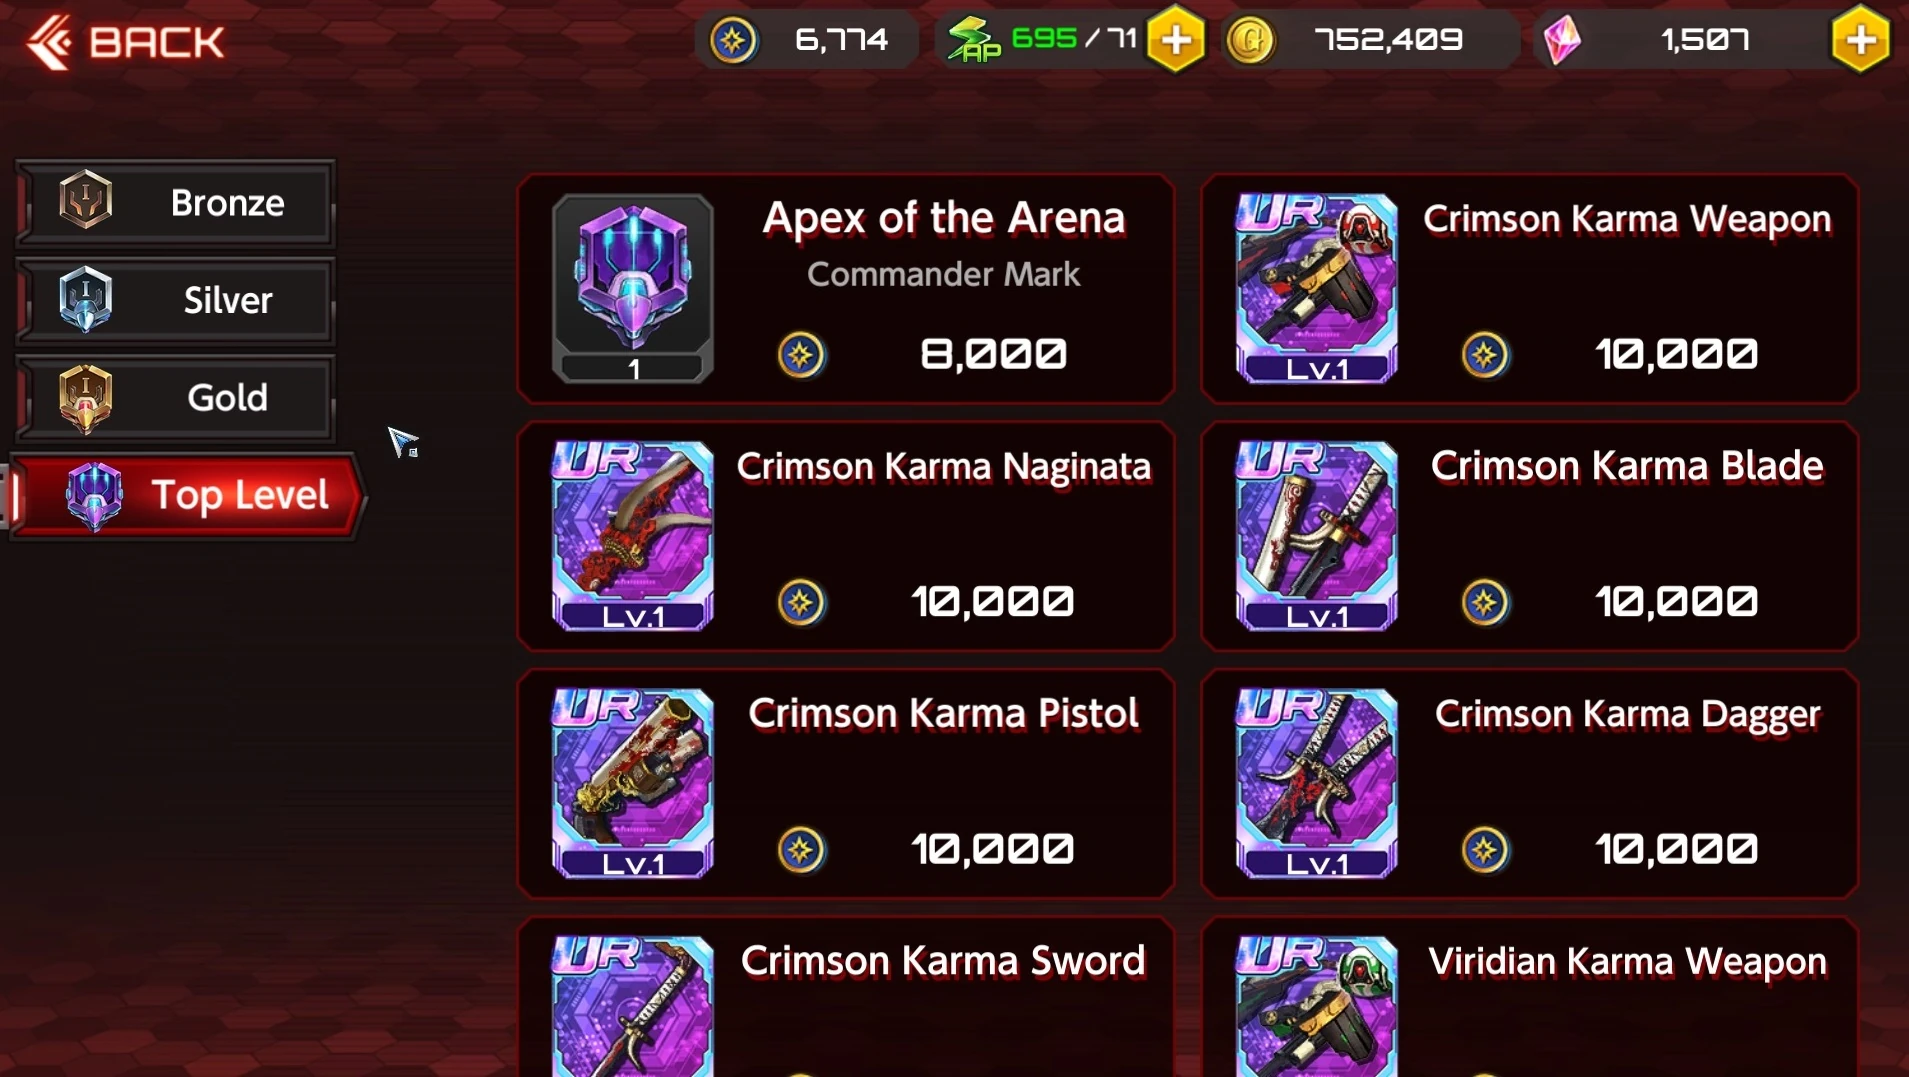
Task: Click the green AP energy icon
Action: [x=974, y=40]
